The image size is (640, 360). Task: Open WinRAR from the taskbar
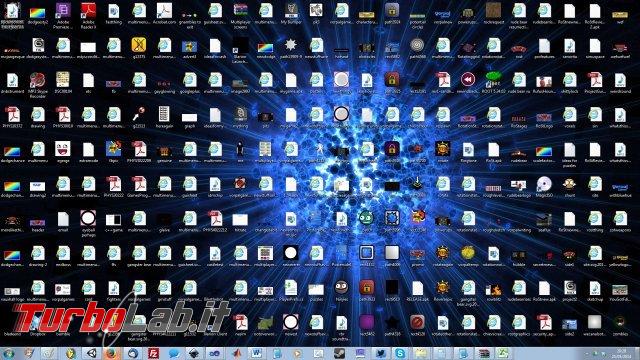(x=483, y=353)
